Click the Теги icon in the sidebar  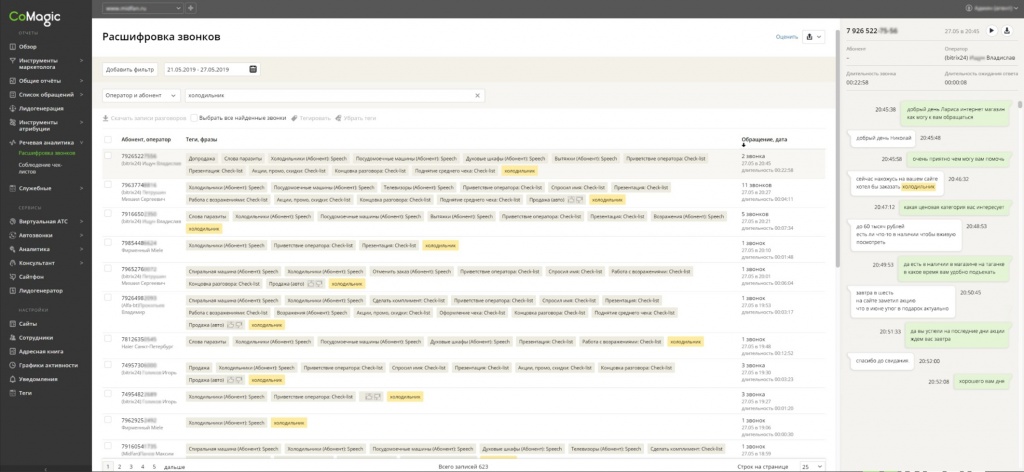click(10, 393)
